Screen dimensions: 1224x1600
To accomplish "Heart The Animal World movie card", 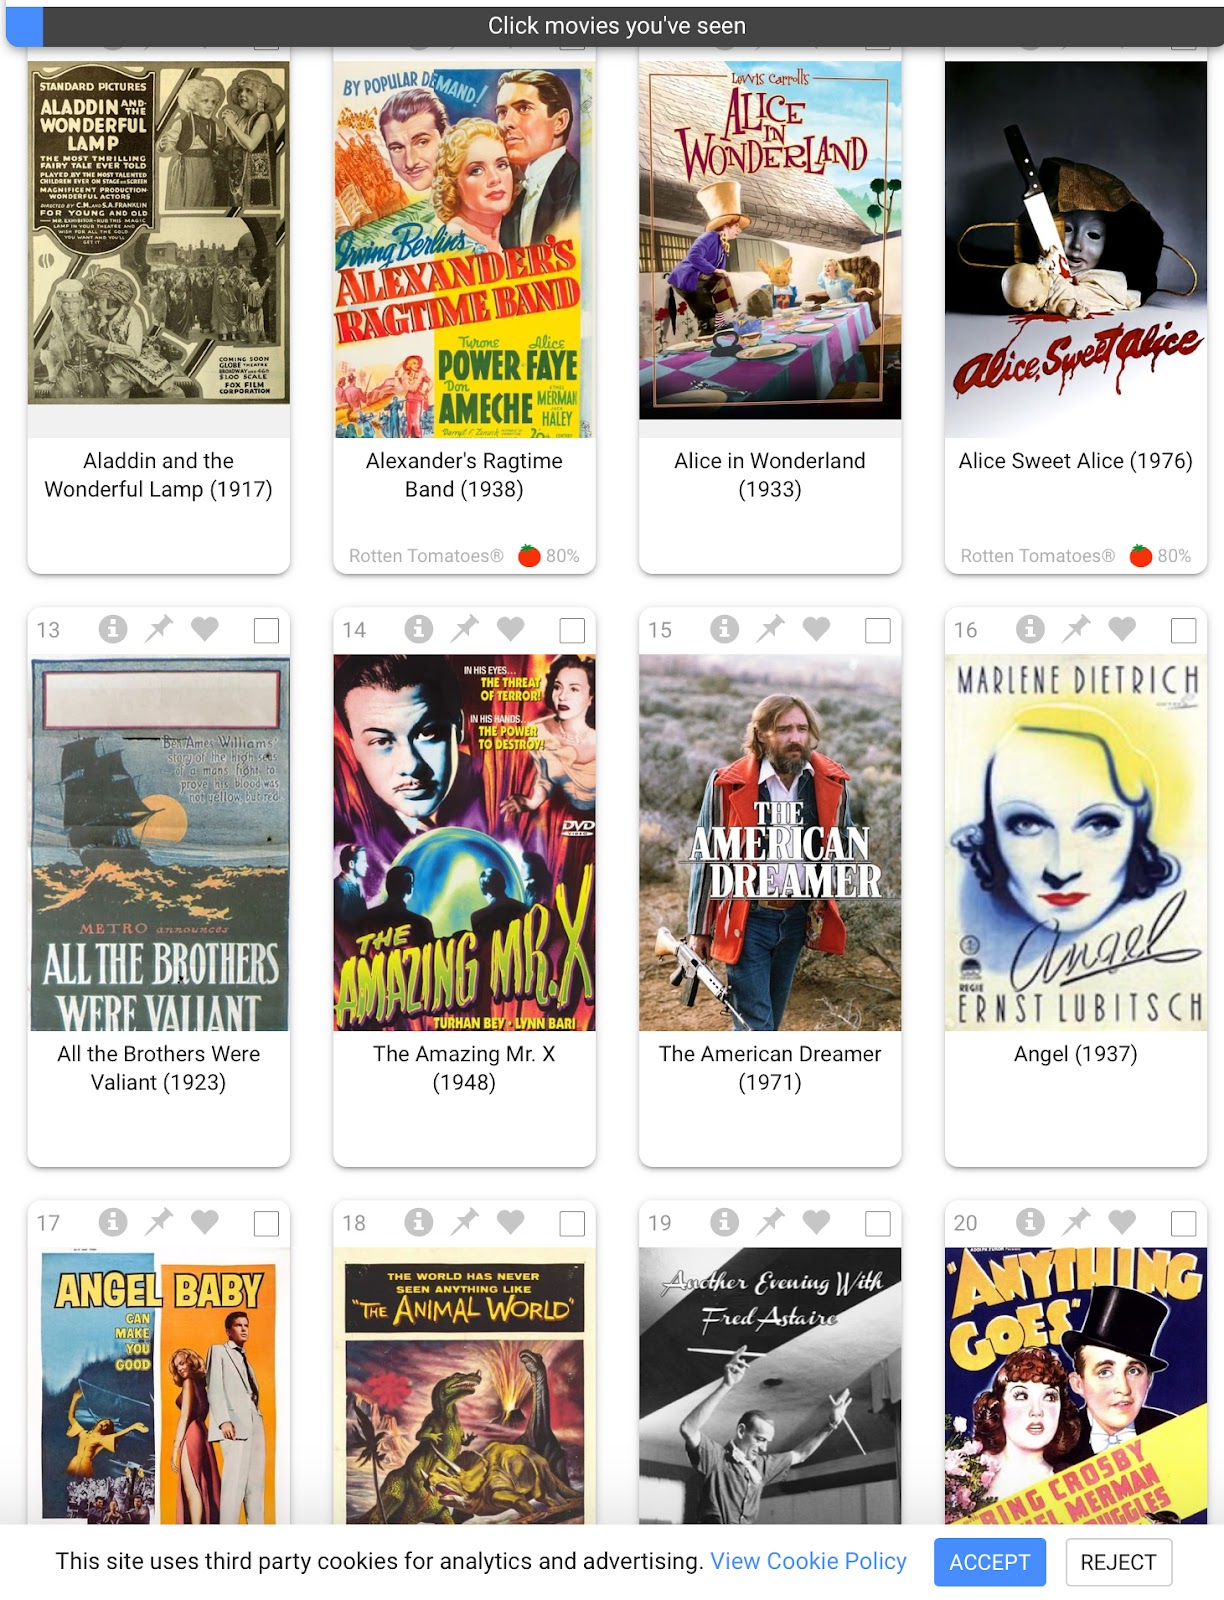I will [x=511, y=1222].
